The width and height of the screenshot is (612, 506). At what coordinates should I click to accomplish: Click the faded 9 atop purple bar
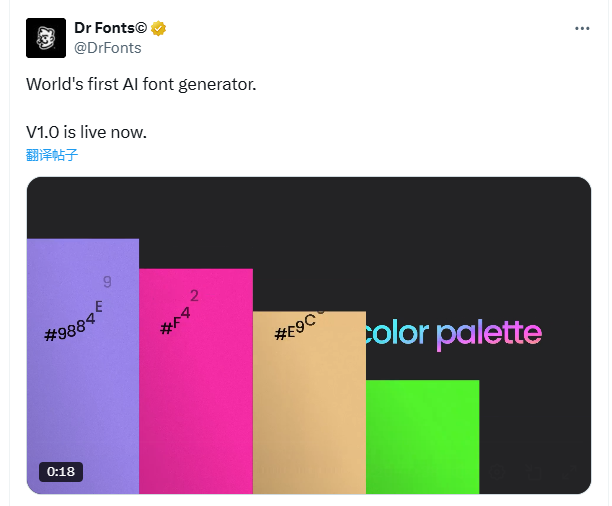pyautogui.click(x=107, y=282)
